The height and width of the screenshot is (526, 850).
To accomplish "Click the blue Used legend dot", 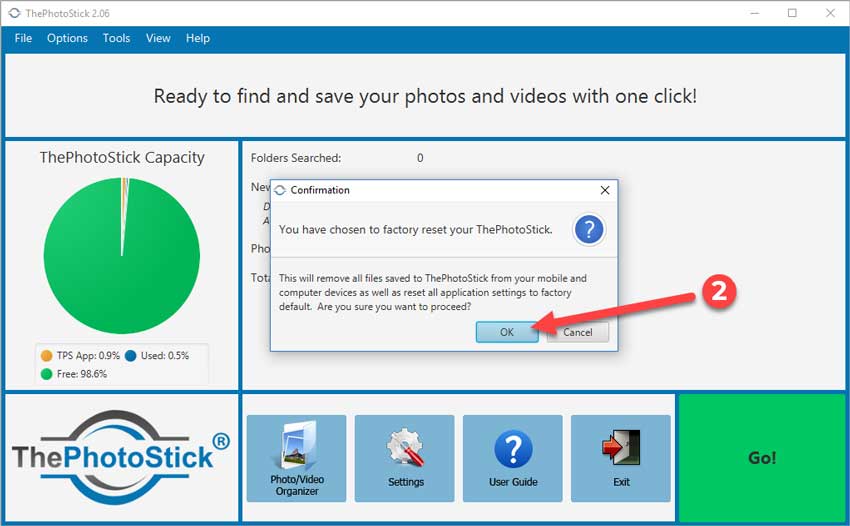I will (131, 356).
